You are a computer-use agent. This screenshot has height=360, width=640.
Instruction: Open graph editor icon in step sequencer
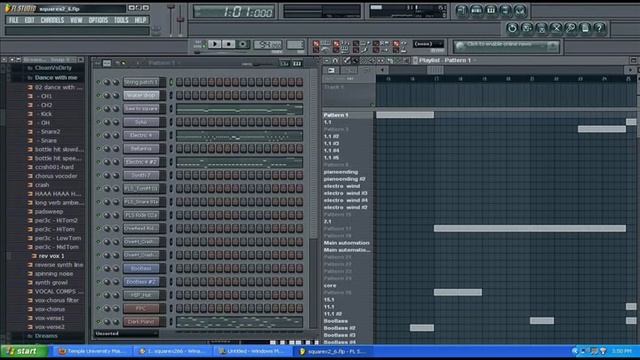[x=284, y=63]
